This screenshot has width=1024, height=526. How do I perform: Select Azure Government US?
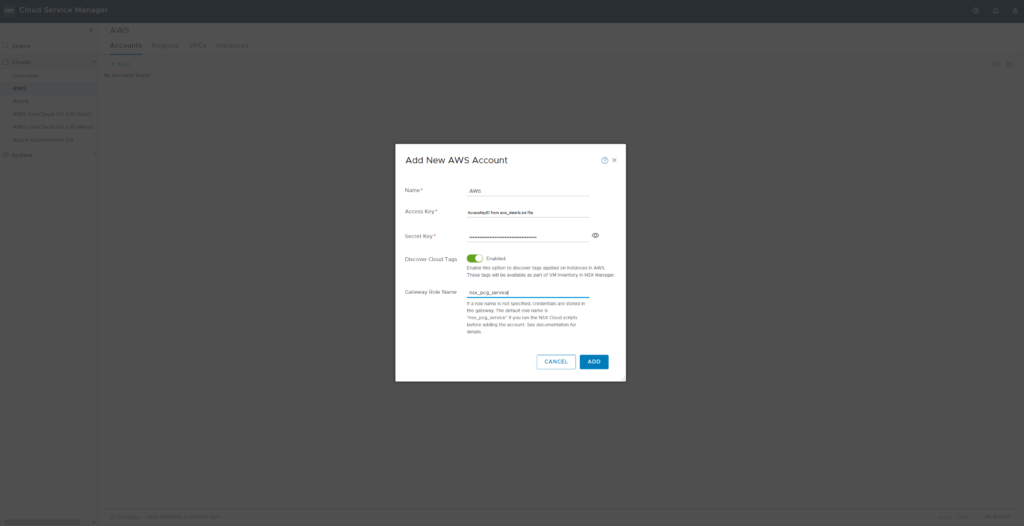(x=42, y=140)
